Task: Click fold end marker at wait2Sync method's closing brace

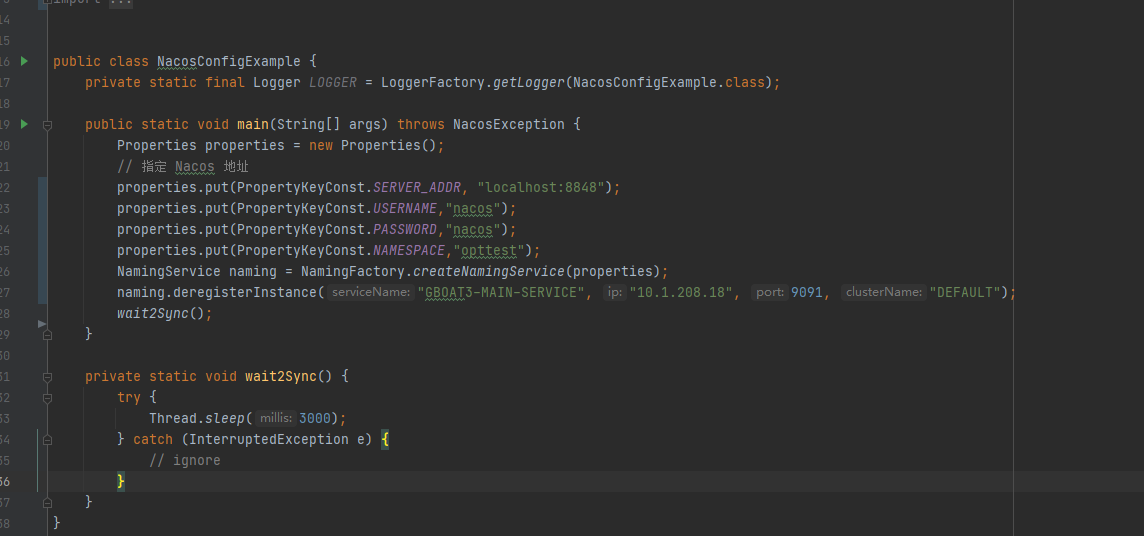Action: click(x=47, y=502)
